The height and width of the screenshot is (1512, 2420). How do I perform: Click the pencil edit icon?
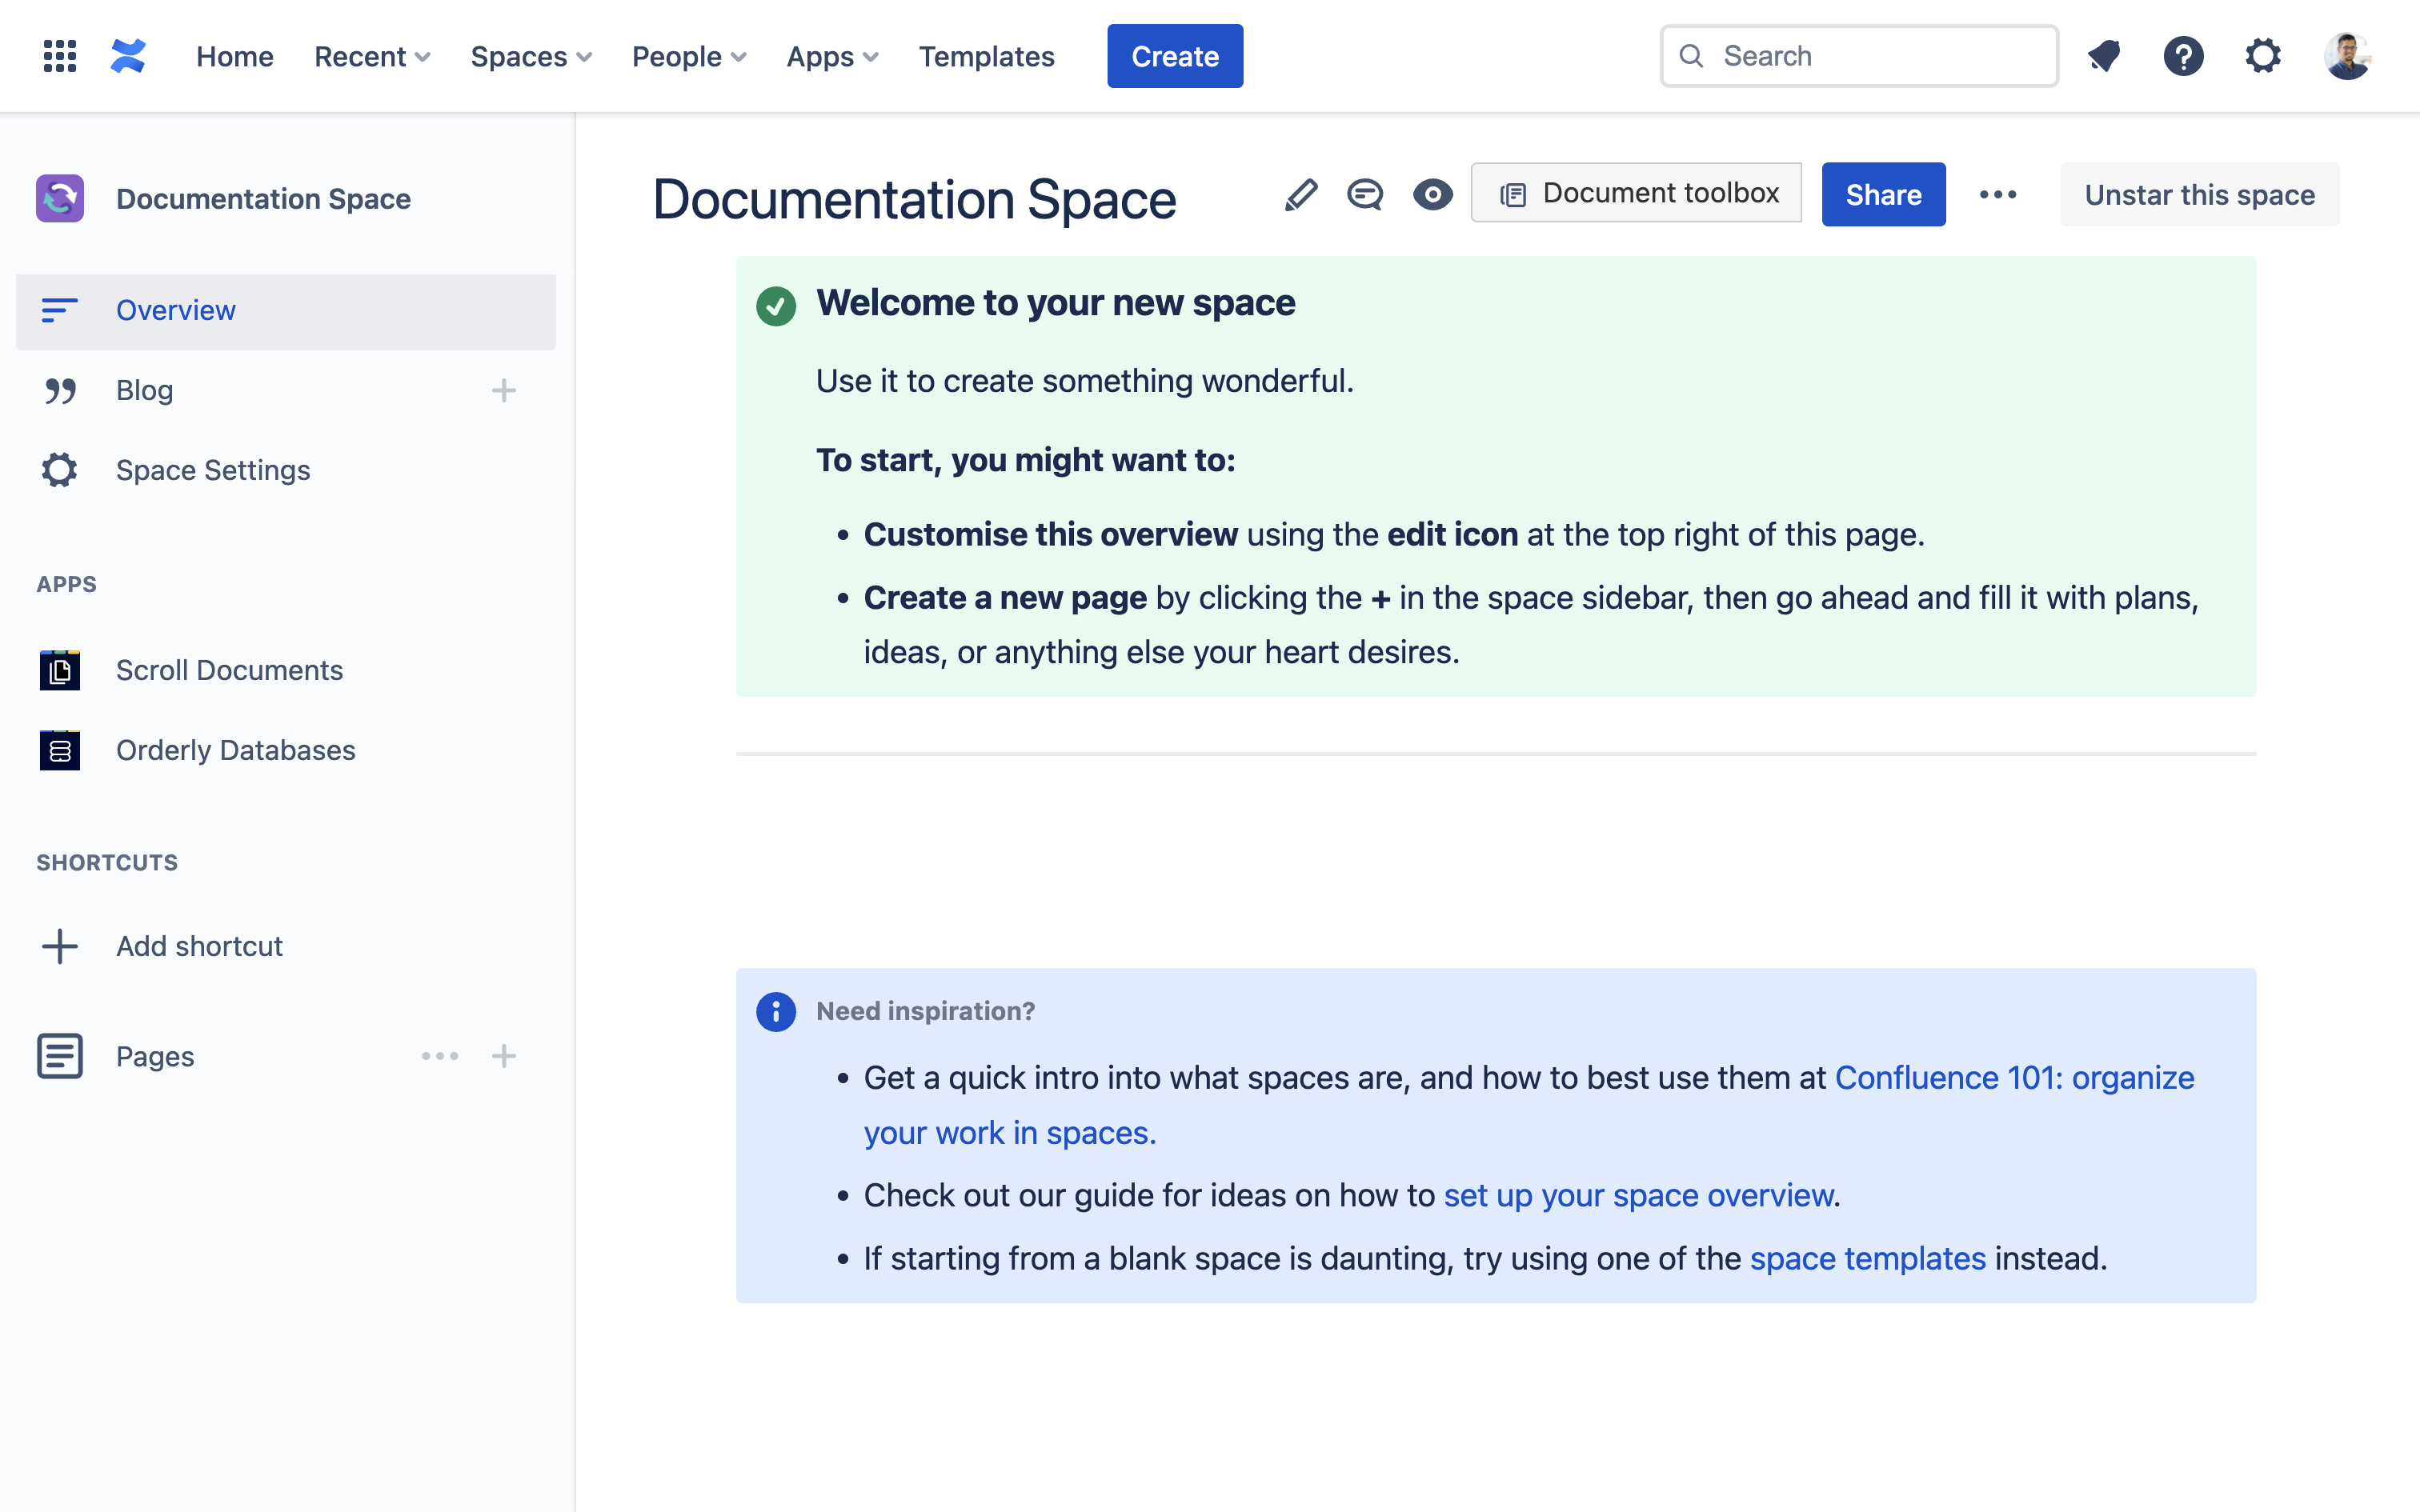[1301, 194]
